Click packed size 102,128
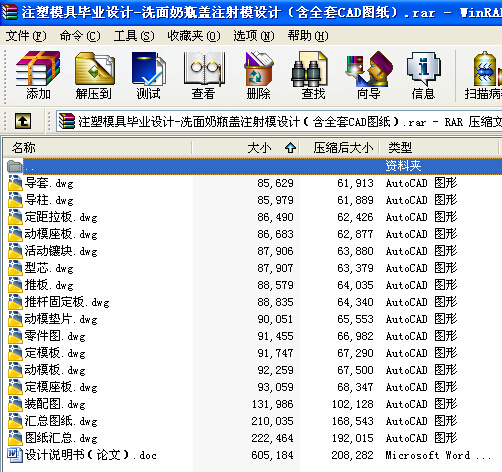The image size is (502, 472). click(352, 404)
